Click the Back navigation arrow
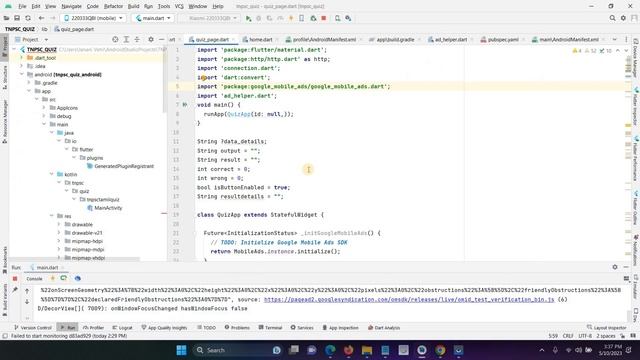 point(41,18)
